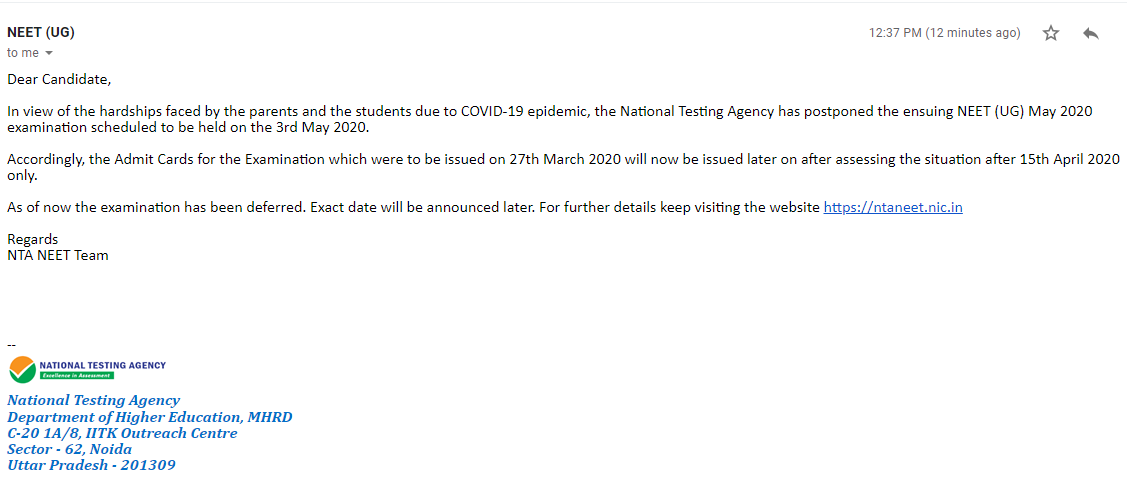The width and height of the screenshot is (1127, 488).
Task: Star the NEET (UG) email
Action: coord(1051,33)
